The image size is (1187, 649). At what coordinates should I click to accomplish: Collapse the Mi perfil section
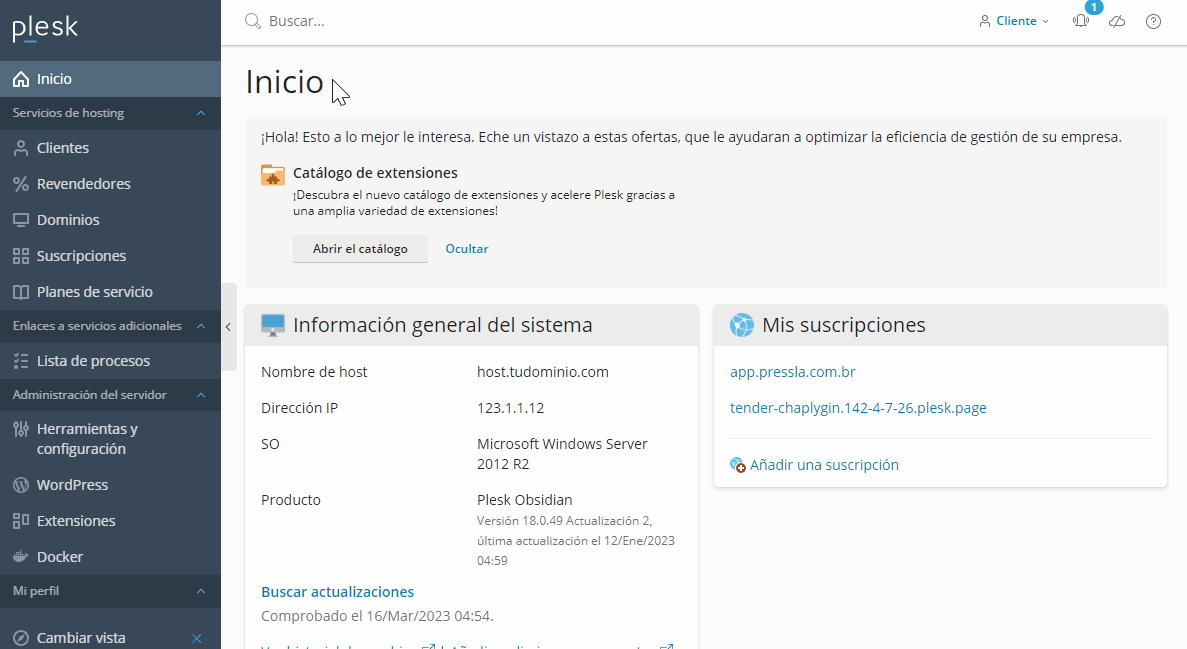201,591
